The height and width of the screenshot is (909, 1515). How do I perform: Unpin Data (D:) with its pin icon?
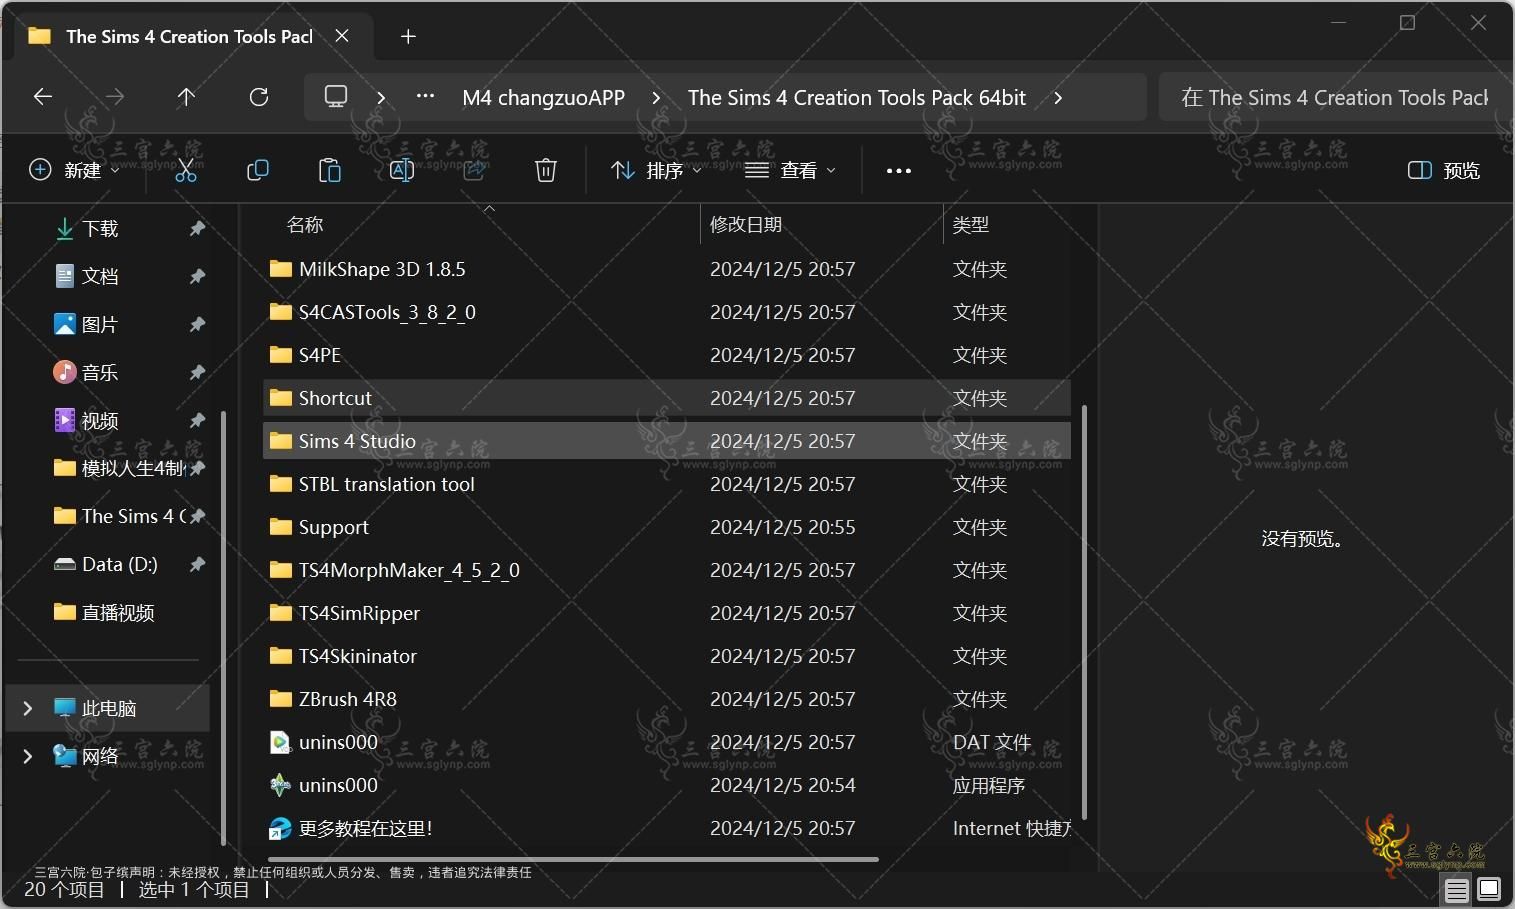(197, 565)
